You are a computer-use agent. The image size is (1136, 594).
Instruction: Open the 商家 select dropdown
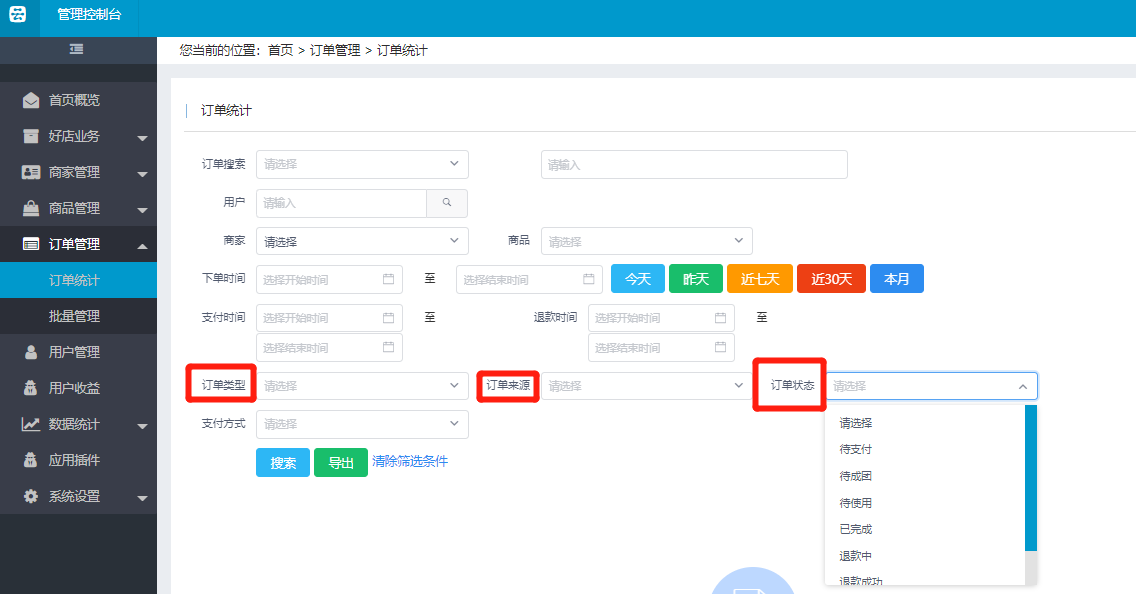tap(362, 241)
